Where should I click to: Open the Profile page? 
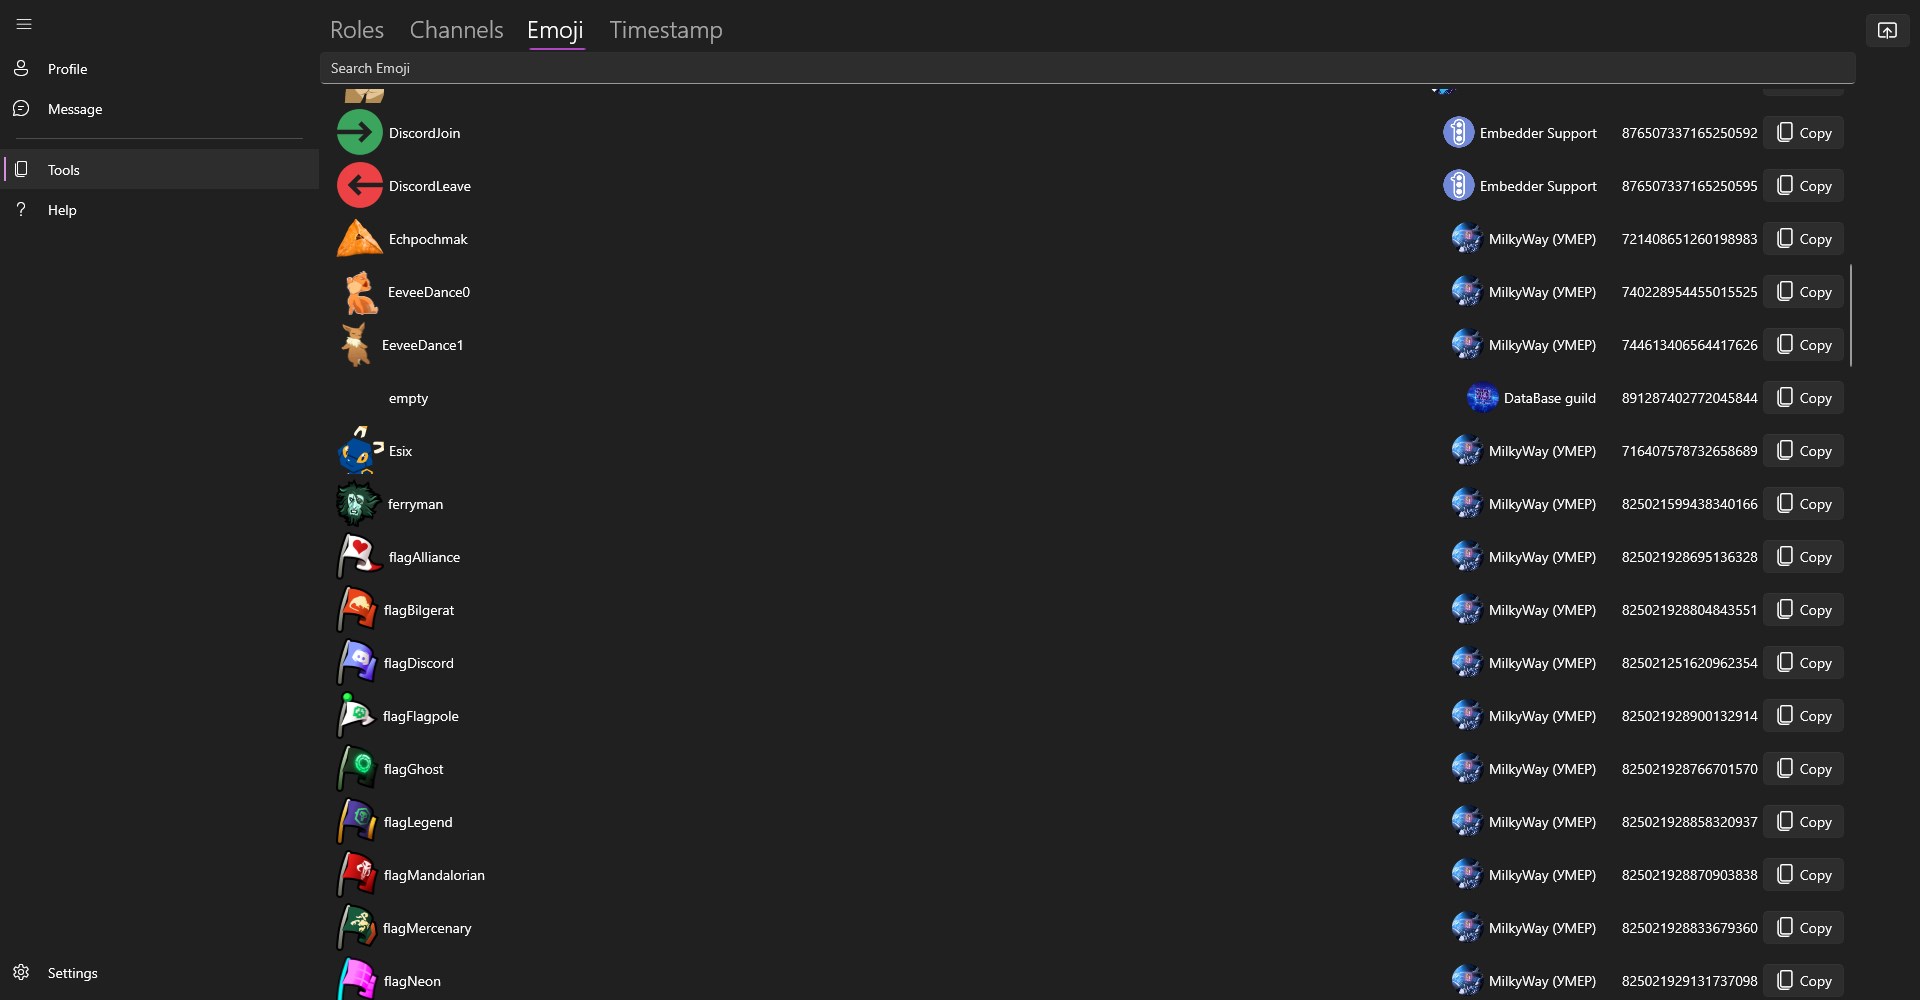tap(67, 69)
